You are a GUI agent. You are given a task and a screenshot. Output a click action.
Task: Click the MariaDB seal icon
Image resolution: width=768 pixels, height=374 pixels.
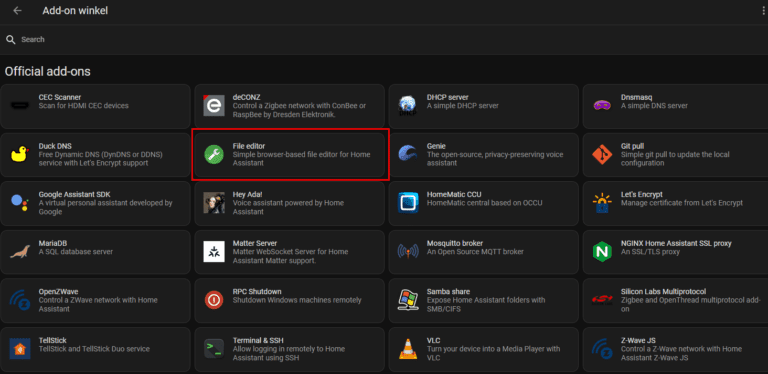[x=20, y=251]
